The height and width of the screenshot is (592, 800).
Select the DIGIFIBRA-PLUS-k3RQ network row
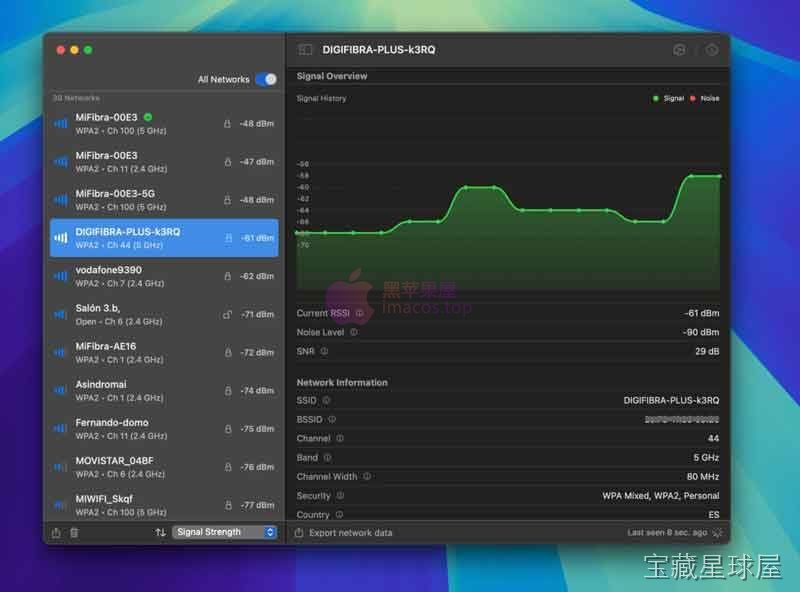click(164, 238)
